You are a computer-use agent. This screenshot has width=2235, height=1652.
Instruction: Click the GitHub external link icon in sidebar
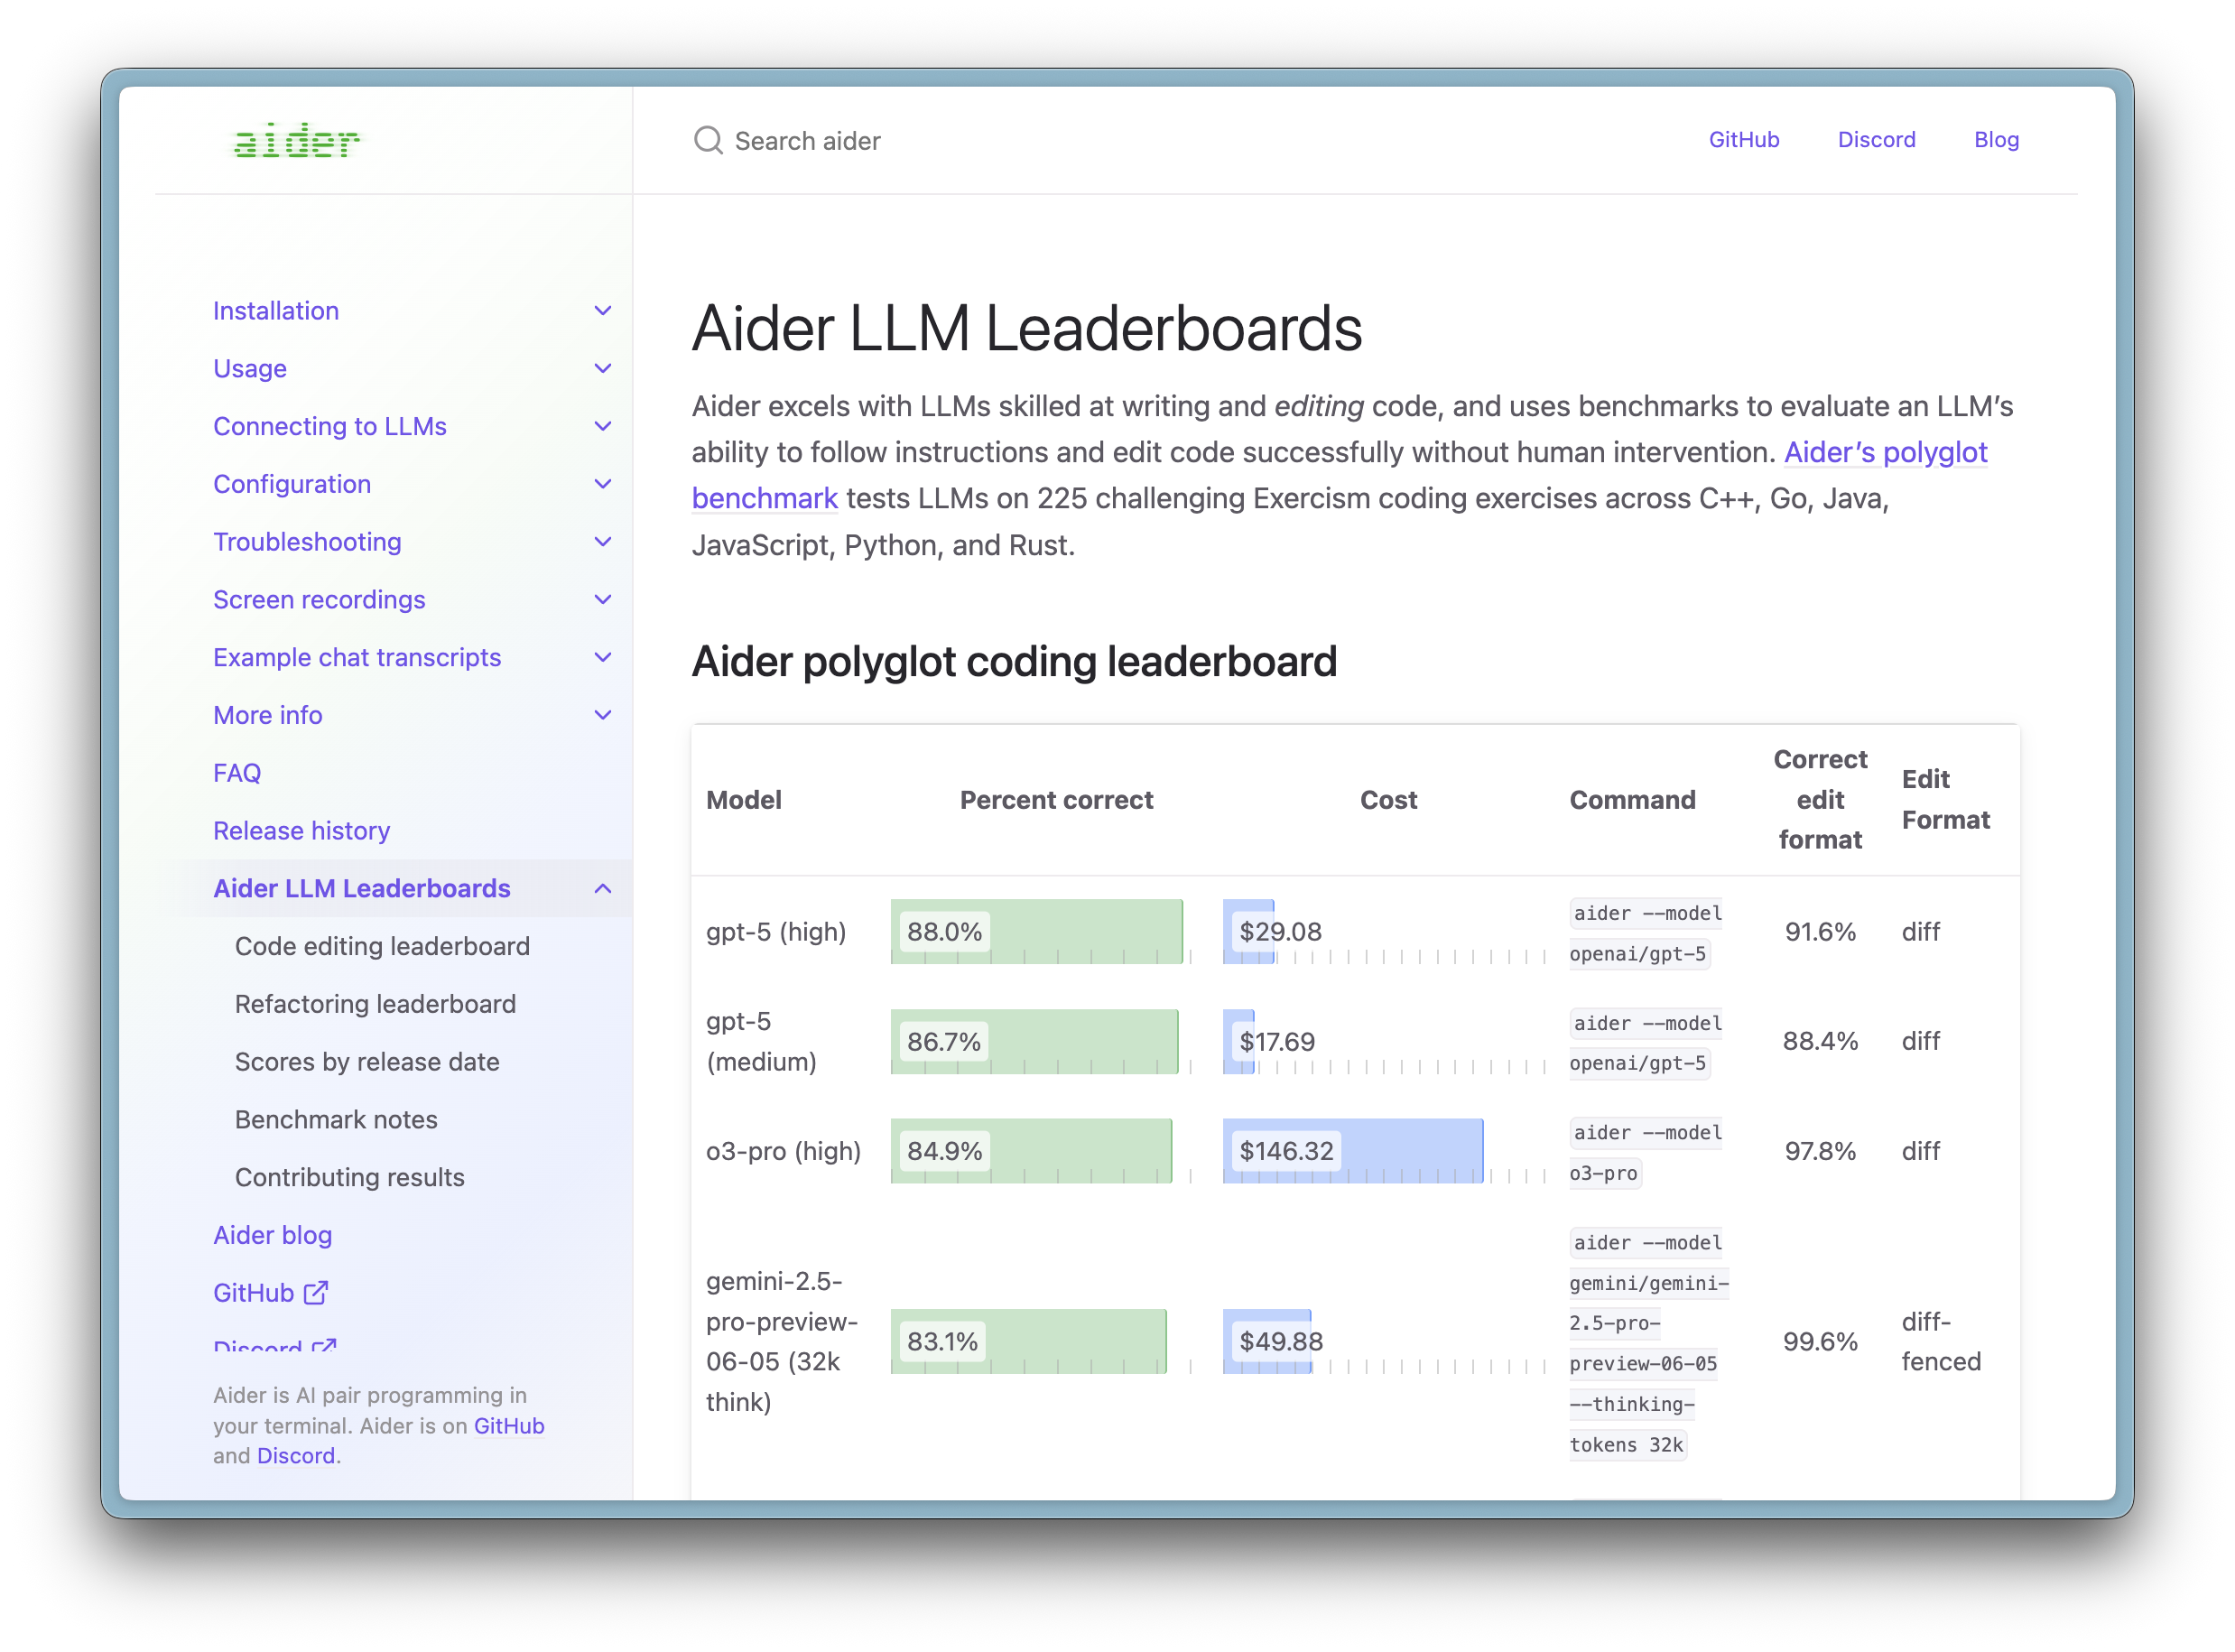click(316, 1293)
